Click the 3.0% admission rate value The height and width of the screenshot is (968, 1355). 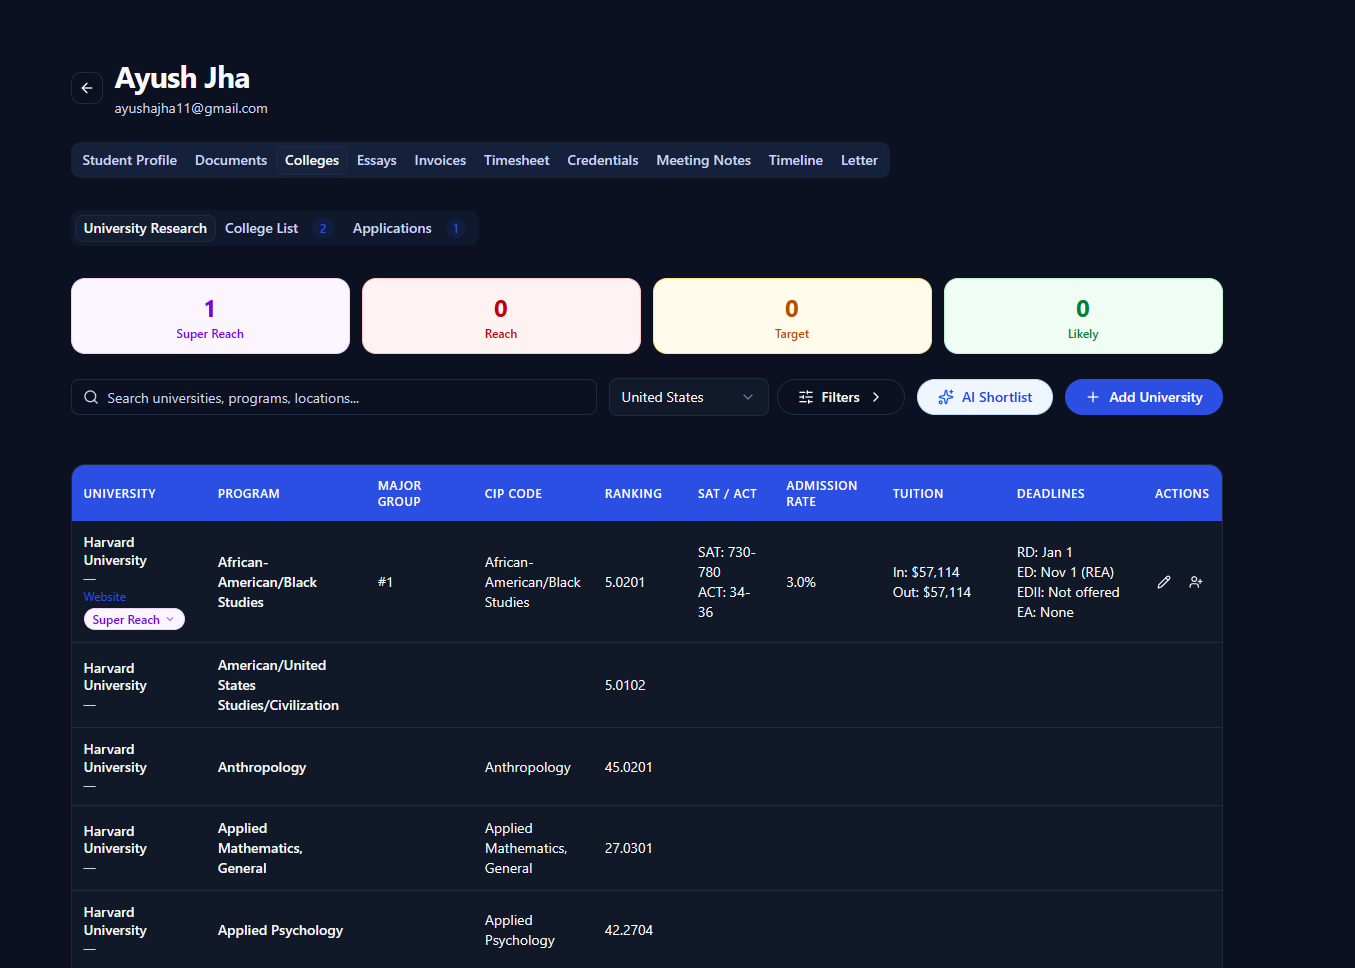click(x=801, y=582)
